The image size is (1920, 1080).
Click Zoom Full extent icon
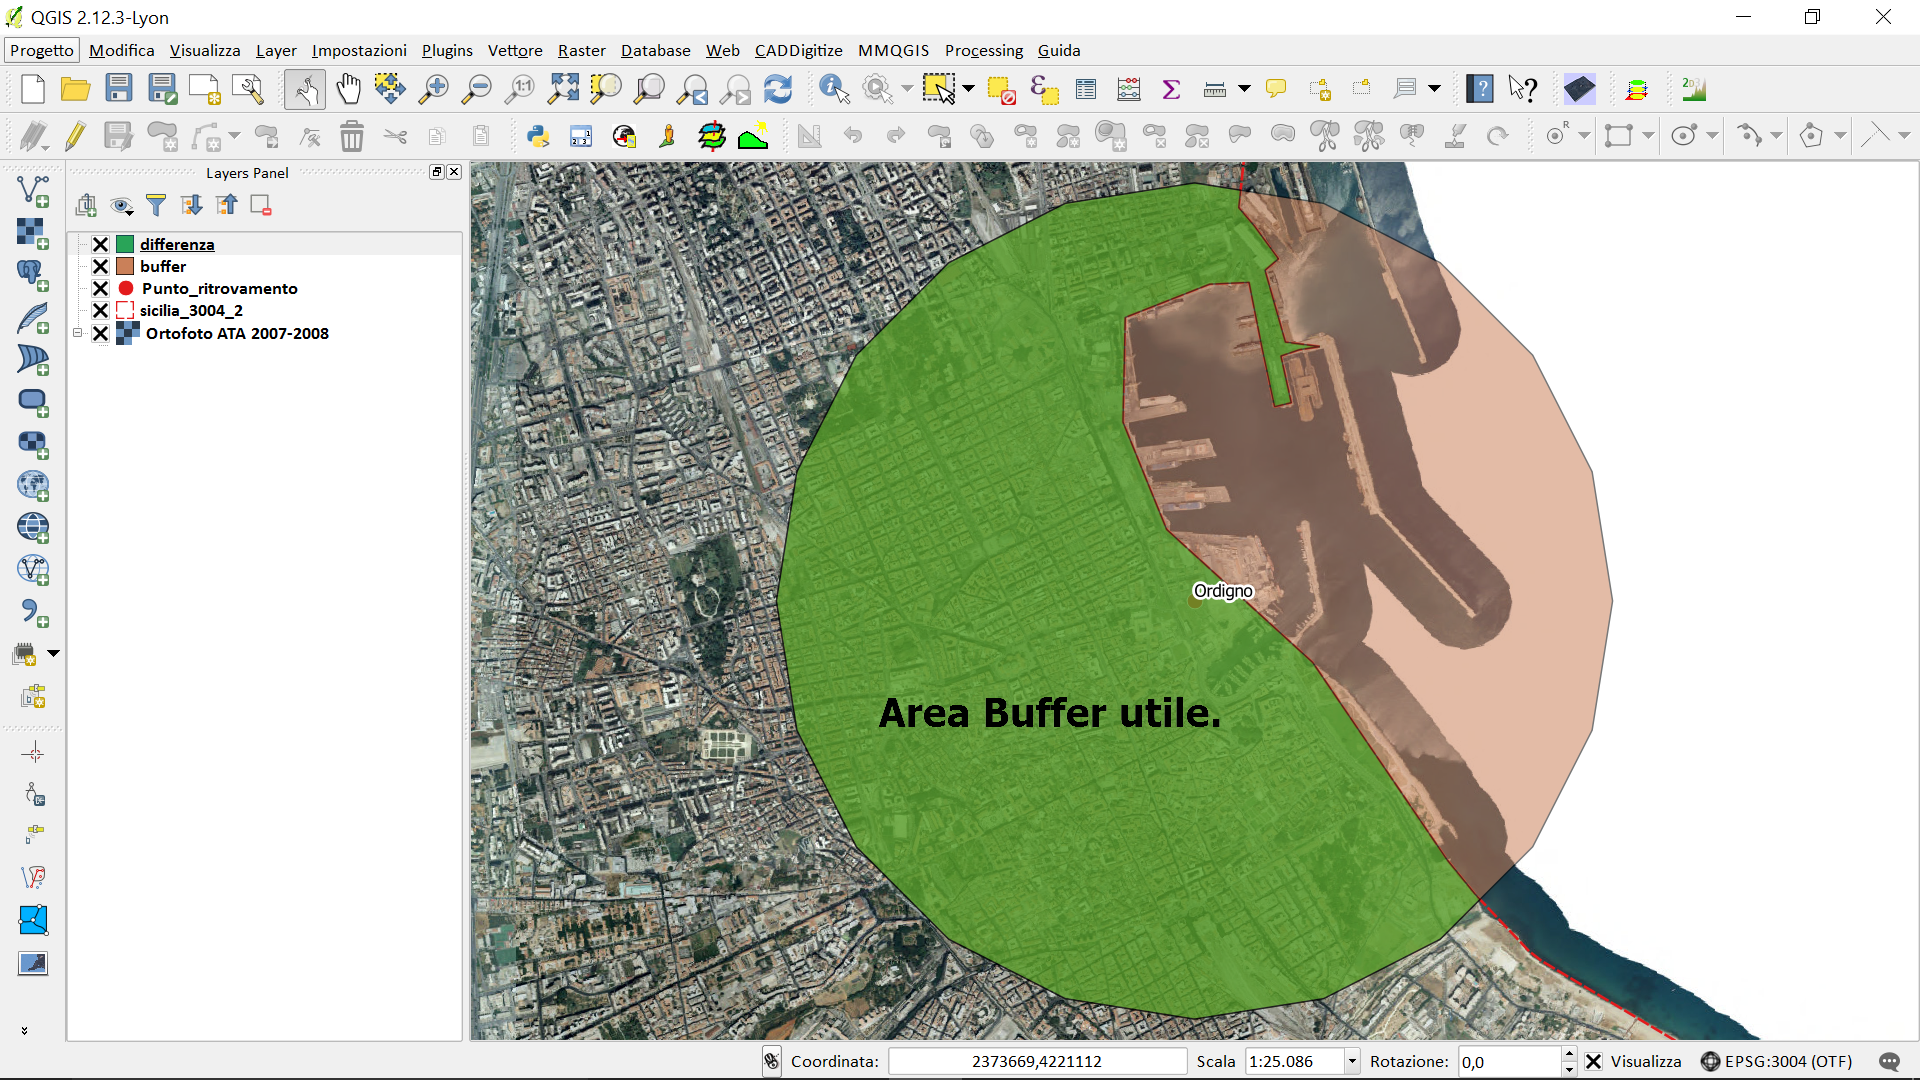pyautogui.click(x=563, y=89)
